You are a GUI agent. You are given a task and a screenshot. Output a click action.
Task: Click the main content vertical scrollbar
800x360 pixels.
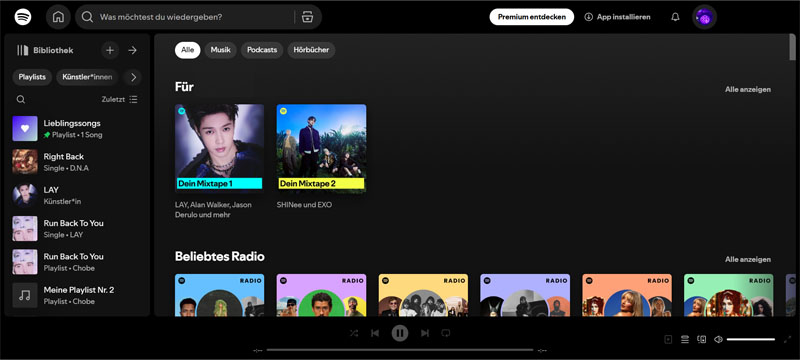click(x=792, y=47)
